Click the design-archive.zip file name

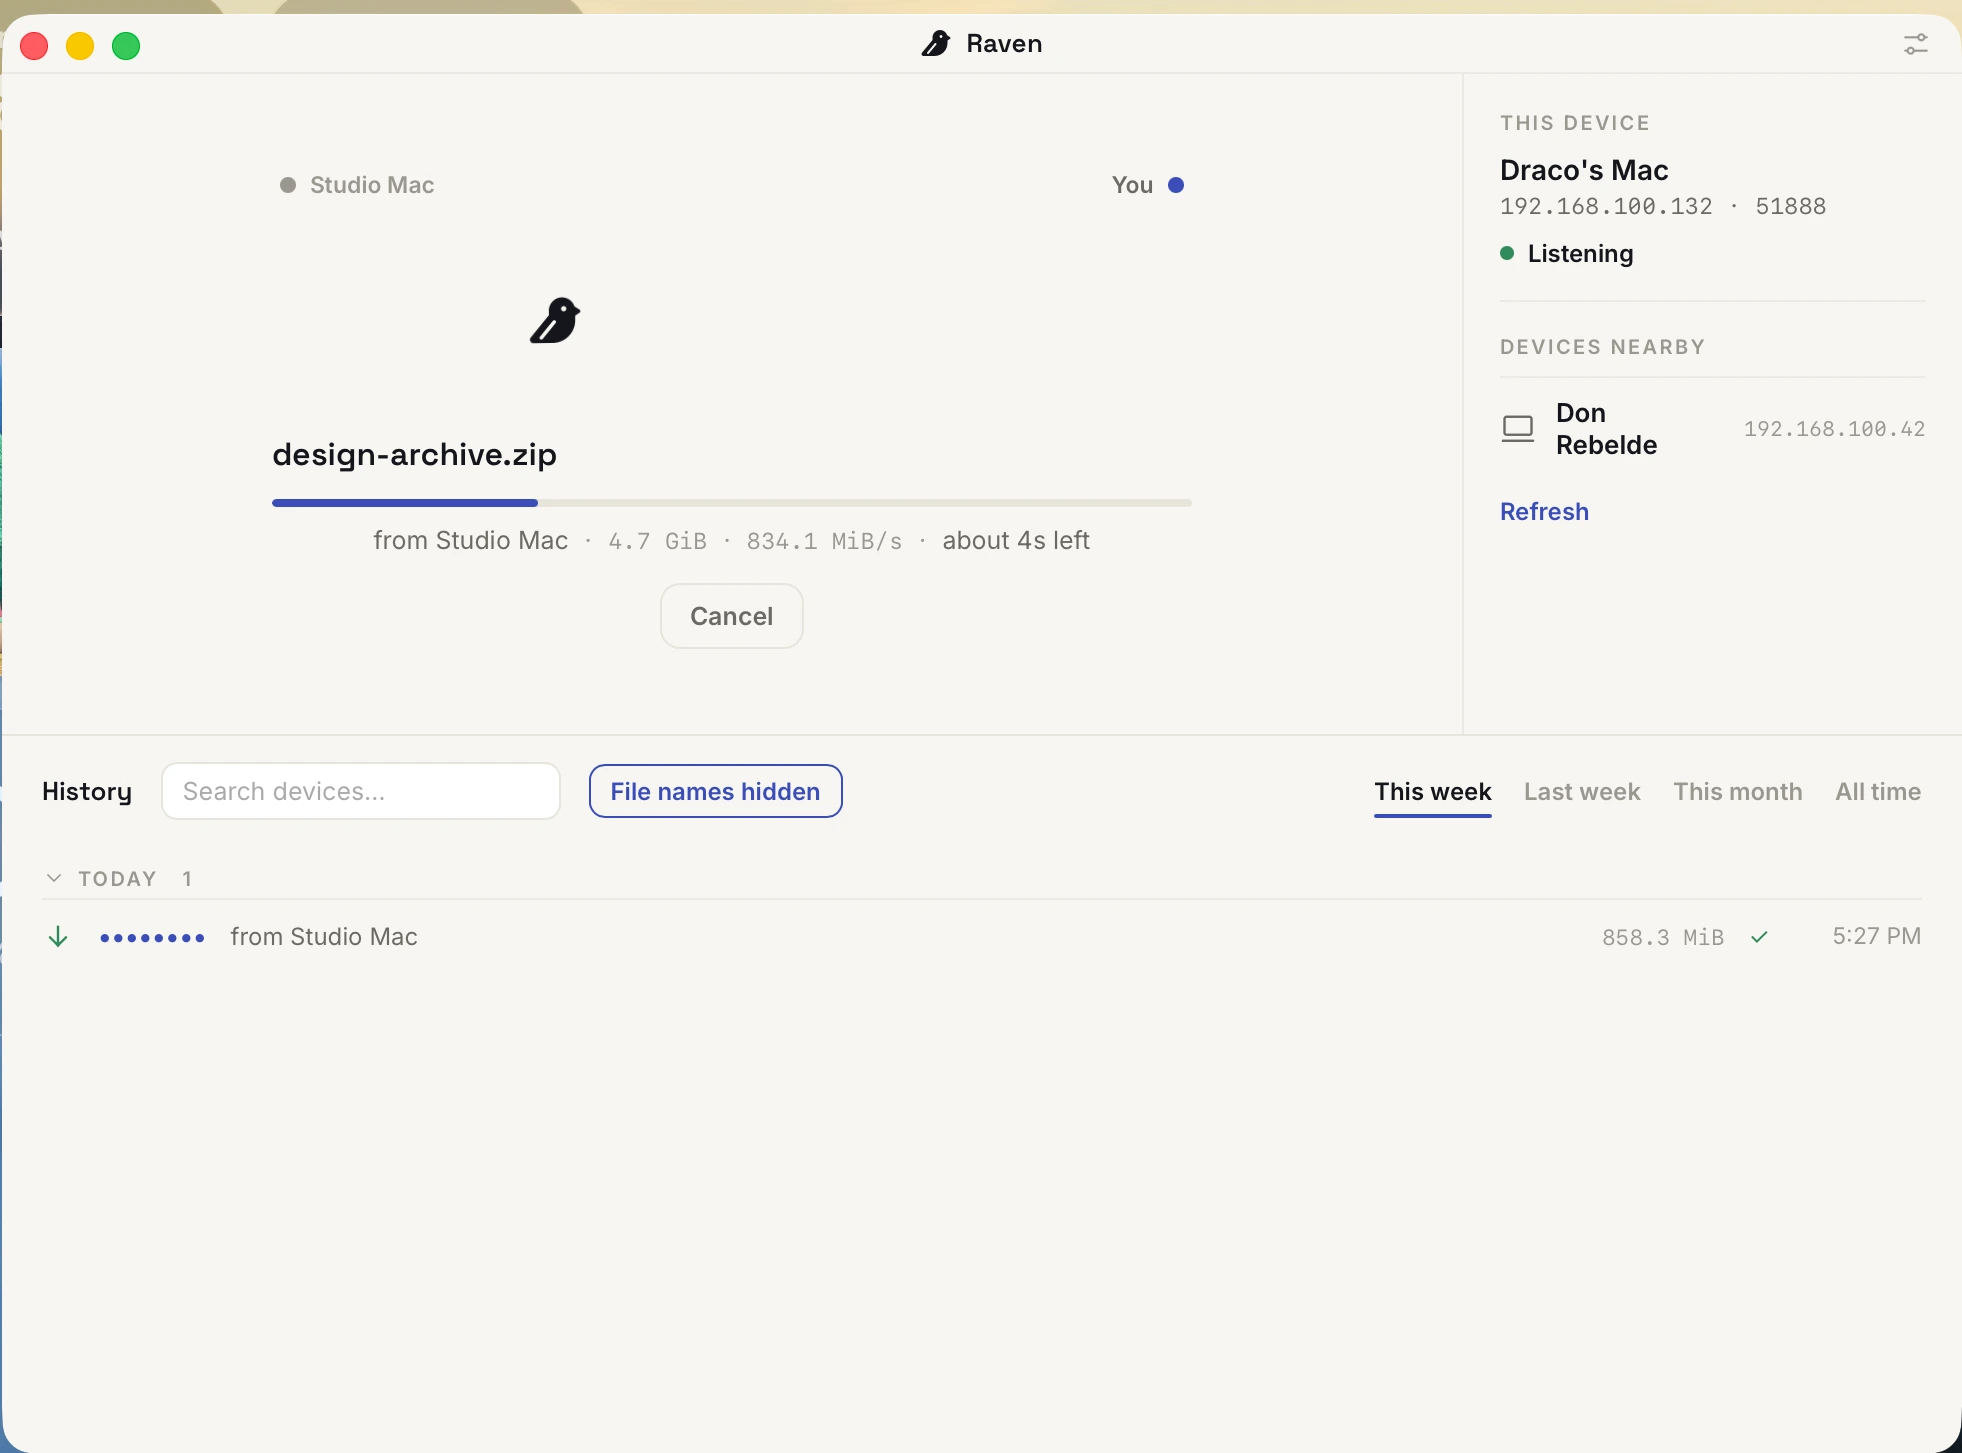414,455
